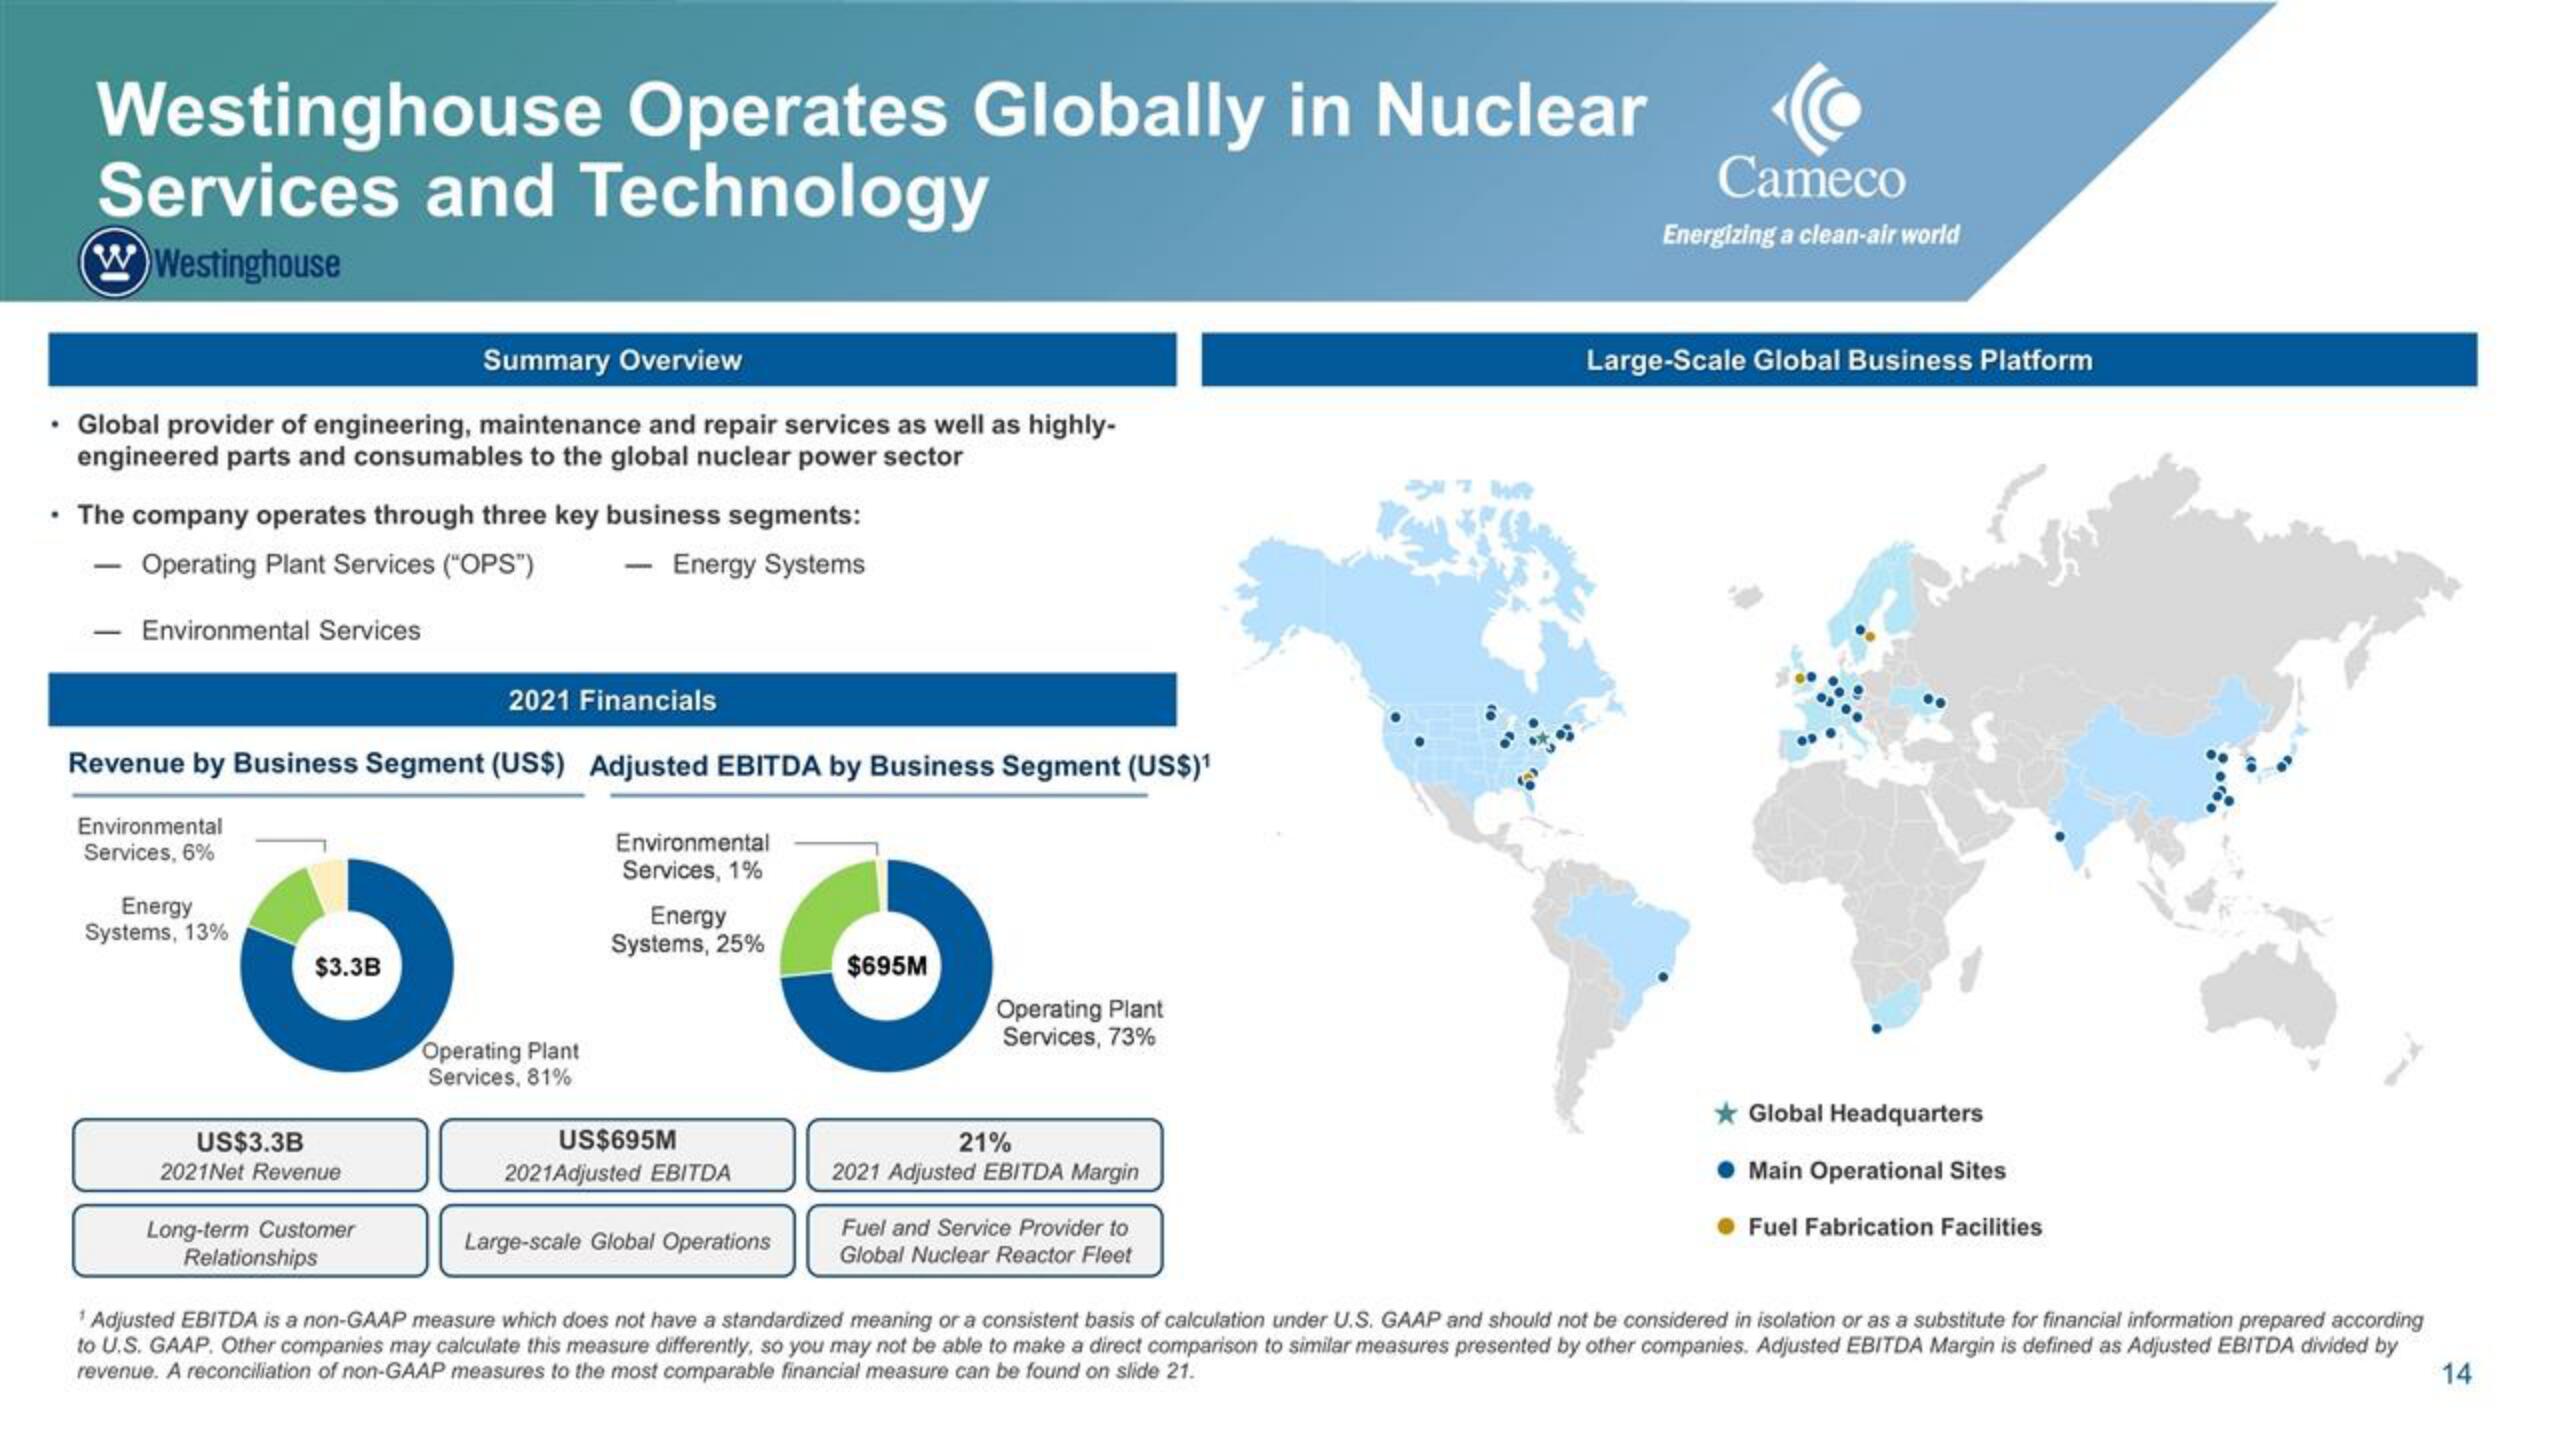Image resolution: width=2560 pixels, height=1440 pixels.
Task: Click the $3.3B donut center label
Action: tap(347, 967)
